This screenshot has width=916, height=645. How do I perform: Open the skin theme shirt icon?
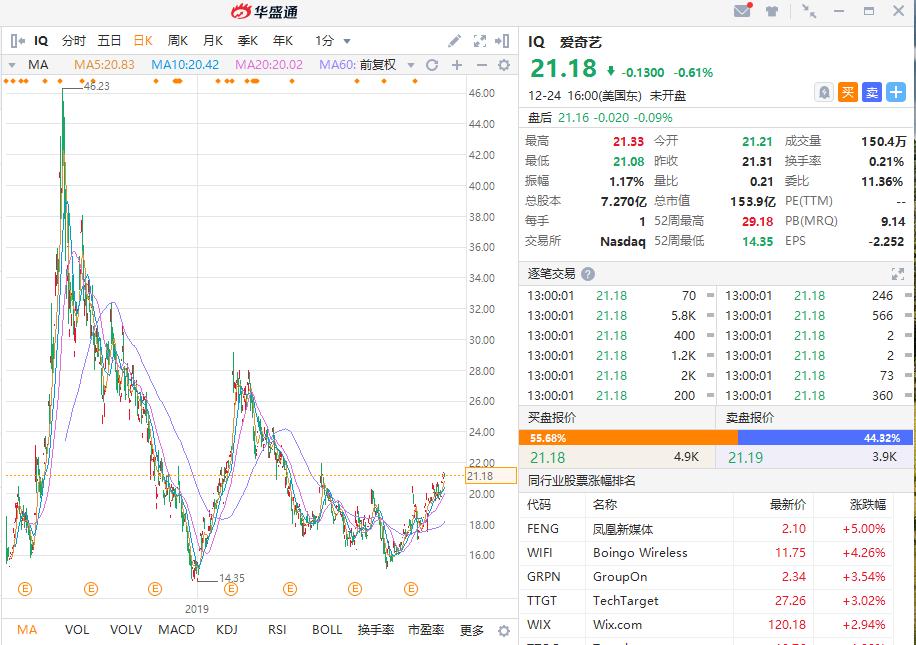[x=772, y=11]
